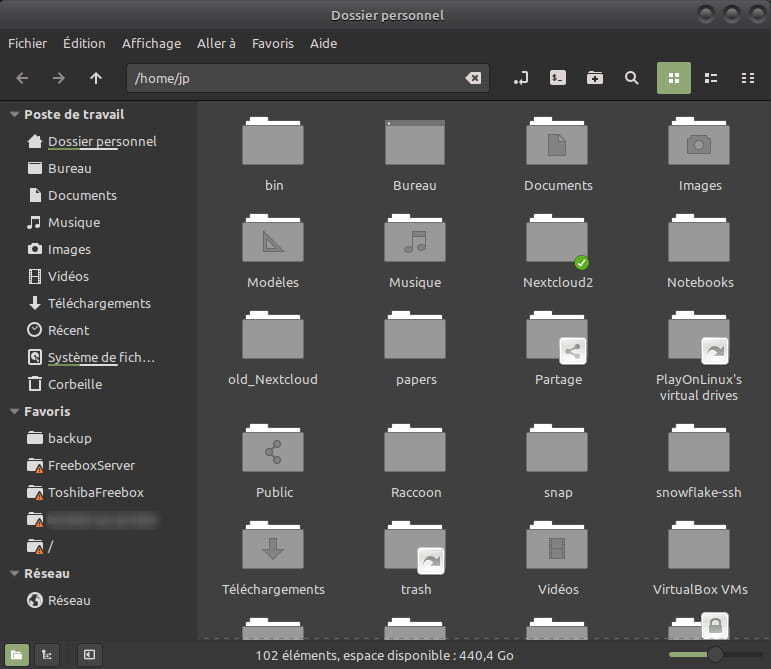The height and width of the screenshot is (669, 771).
Task: Adjust the zoom slider in the status bar
Action: point(715,654)
